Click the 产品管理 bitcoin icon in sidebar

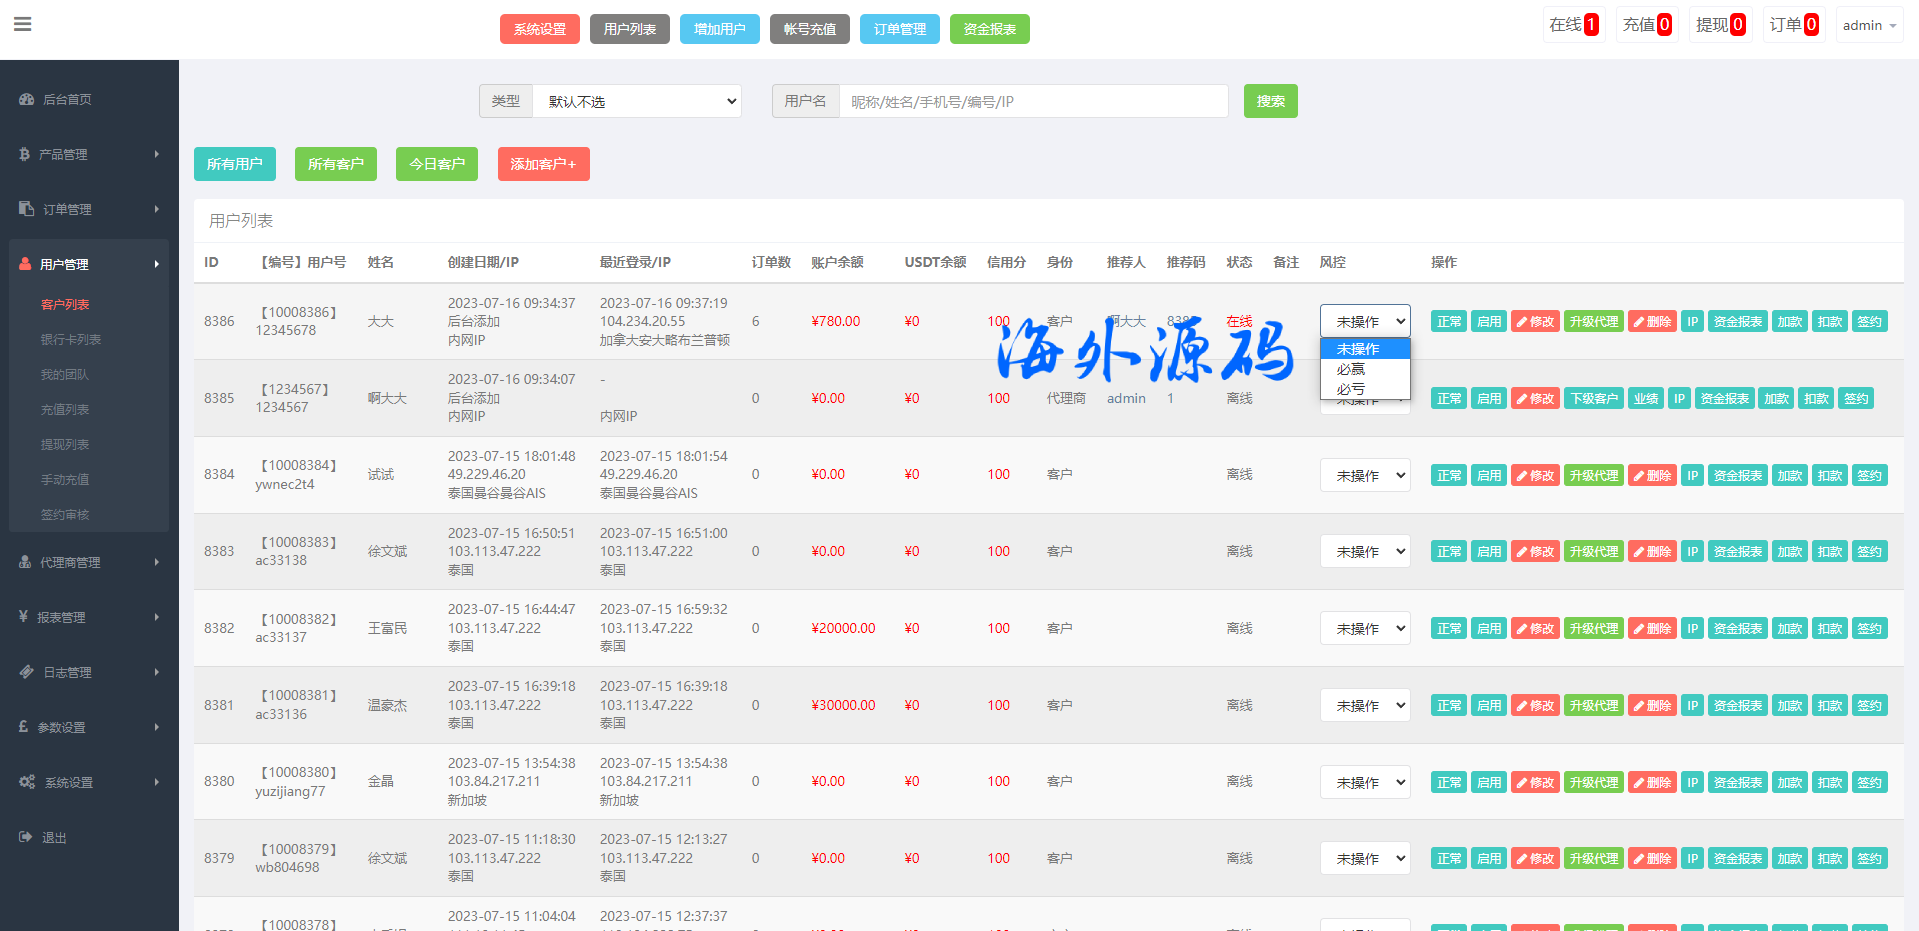pos(25,154)
